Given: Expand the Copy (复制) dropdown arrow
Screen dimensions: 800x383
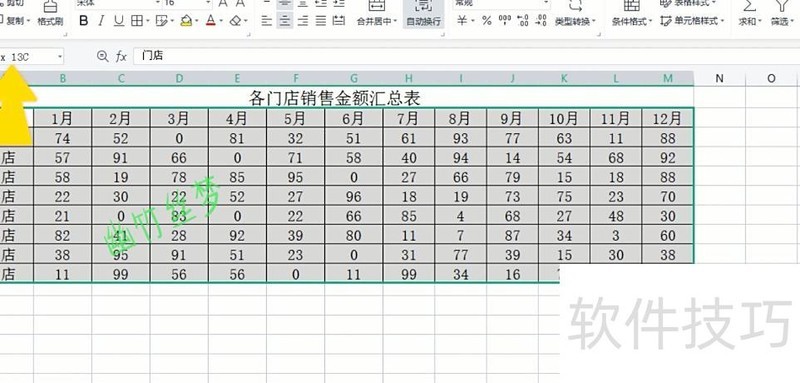Looking at the screenshot, I should pyautogui.click(x=28, y=21).
